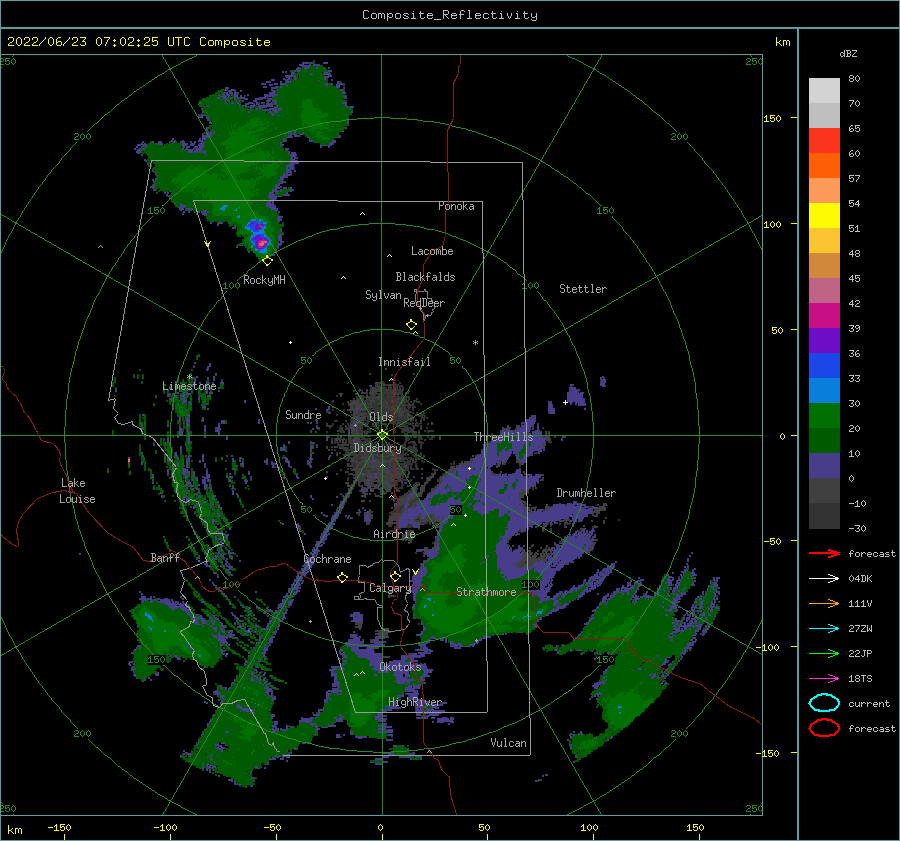
Task: Click the Stettler town label
Action: coord(583,289)
